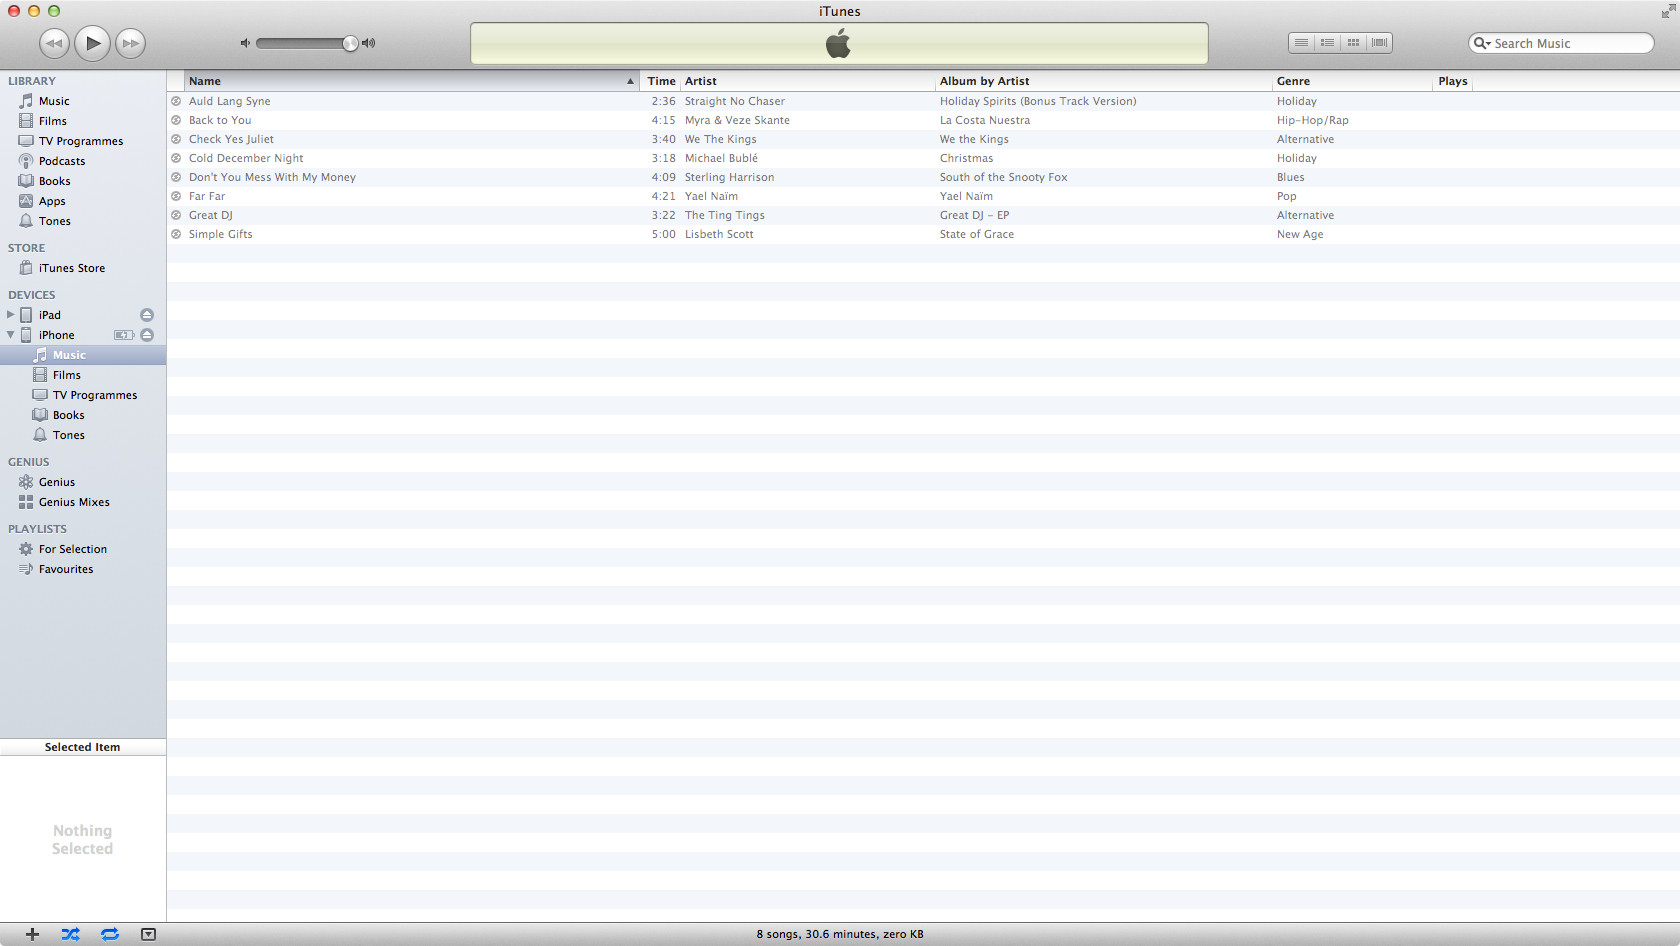The width and height of the screenshot is (1680, 946).
Task: Open TV Programmes in the Library
Action: click(81, 141)
